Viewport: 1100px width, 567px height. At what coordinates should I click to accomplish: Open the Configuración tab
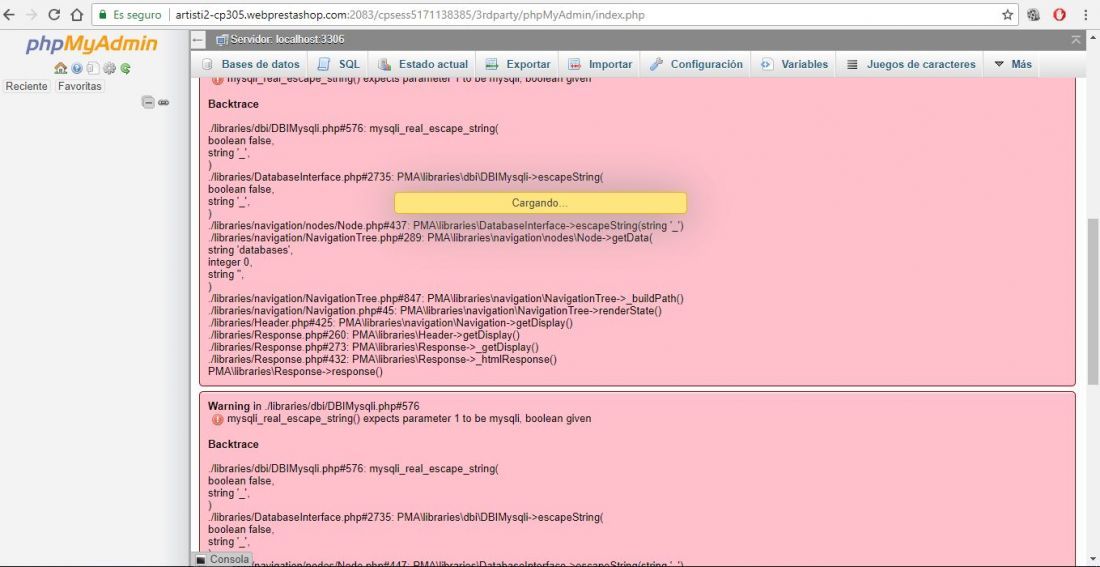(696, 64)
